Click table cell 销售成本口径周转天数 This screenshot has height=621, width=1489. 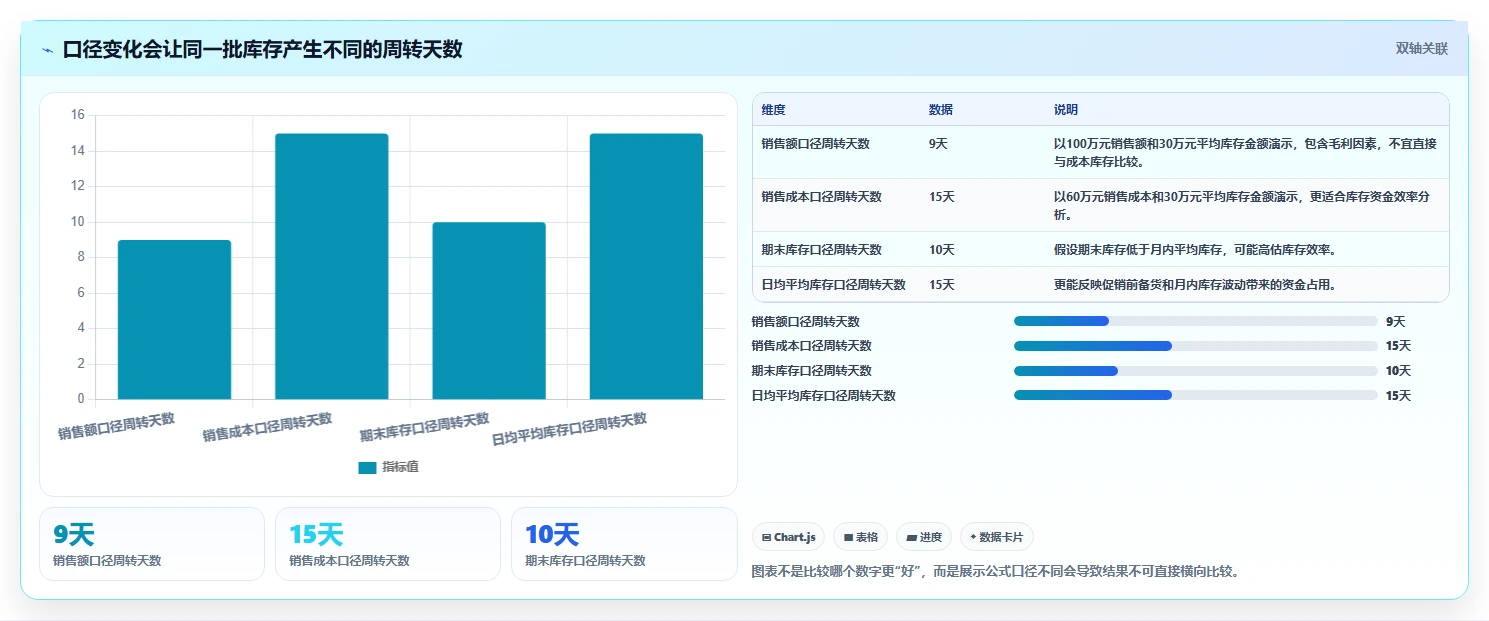coord(821,197)
